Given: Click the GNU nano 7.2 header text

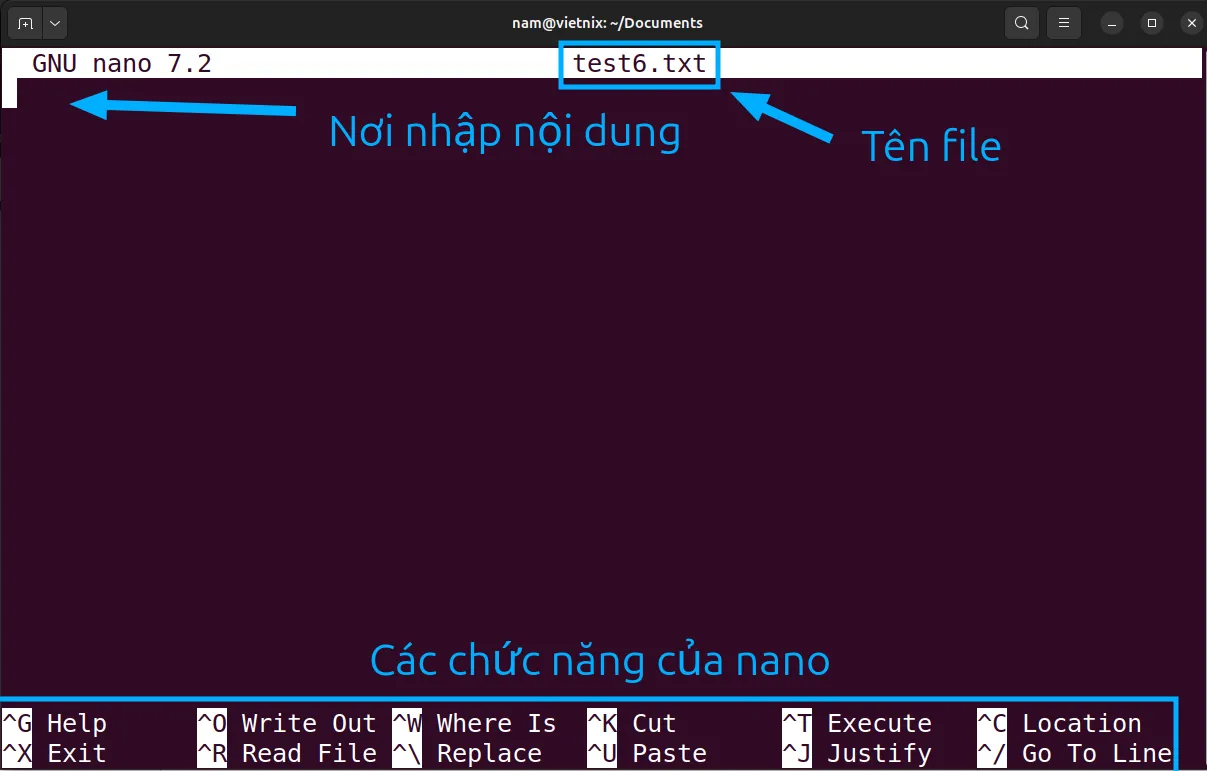Looking at the screenshot, I should point(122,64).
